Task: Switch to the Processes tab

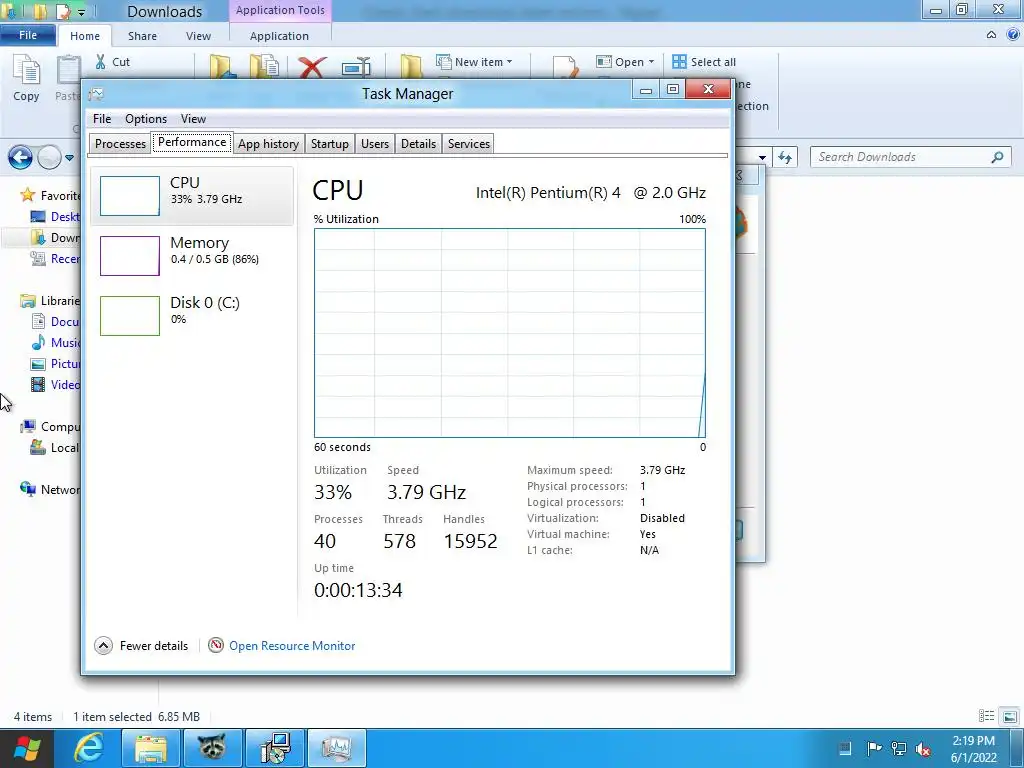Action: pyautogui.click(x=120, y=144)
